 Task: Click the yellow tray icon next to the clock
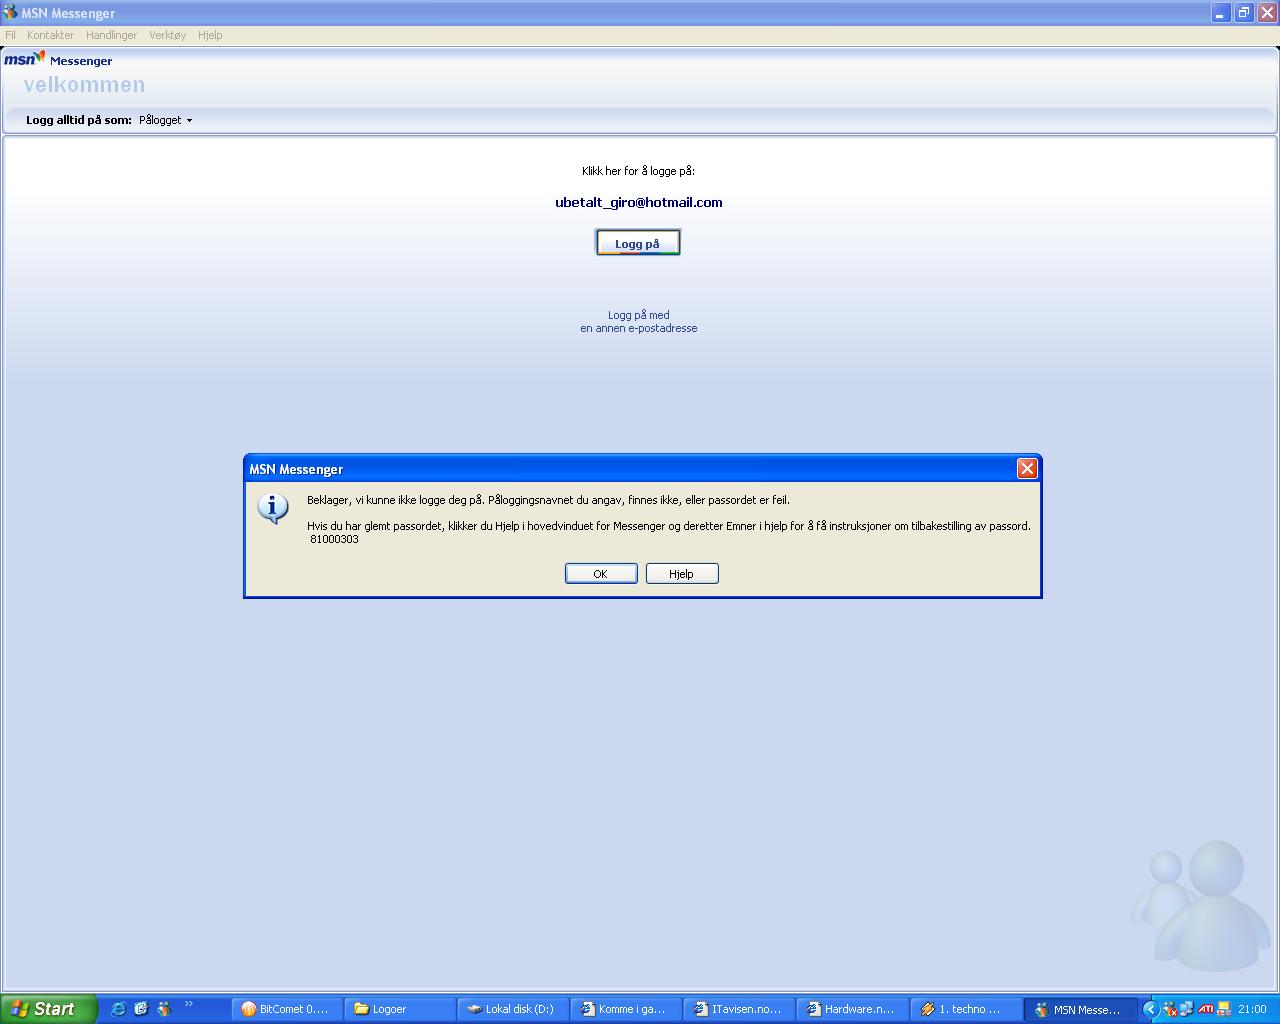point(1225,1009)
